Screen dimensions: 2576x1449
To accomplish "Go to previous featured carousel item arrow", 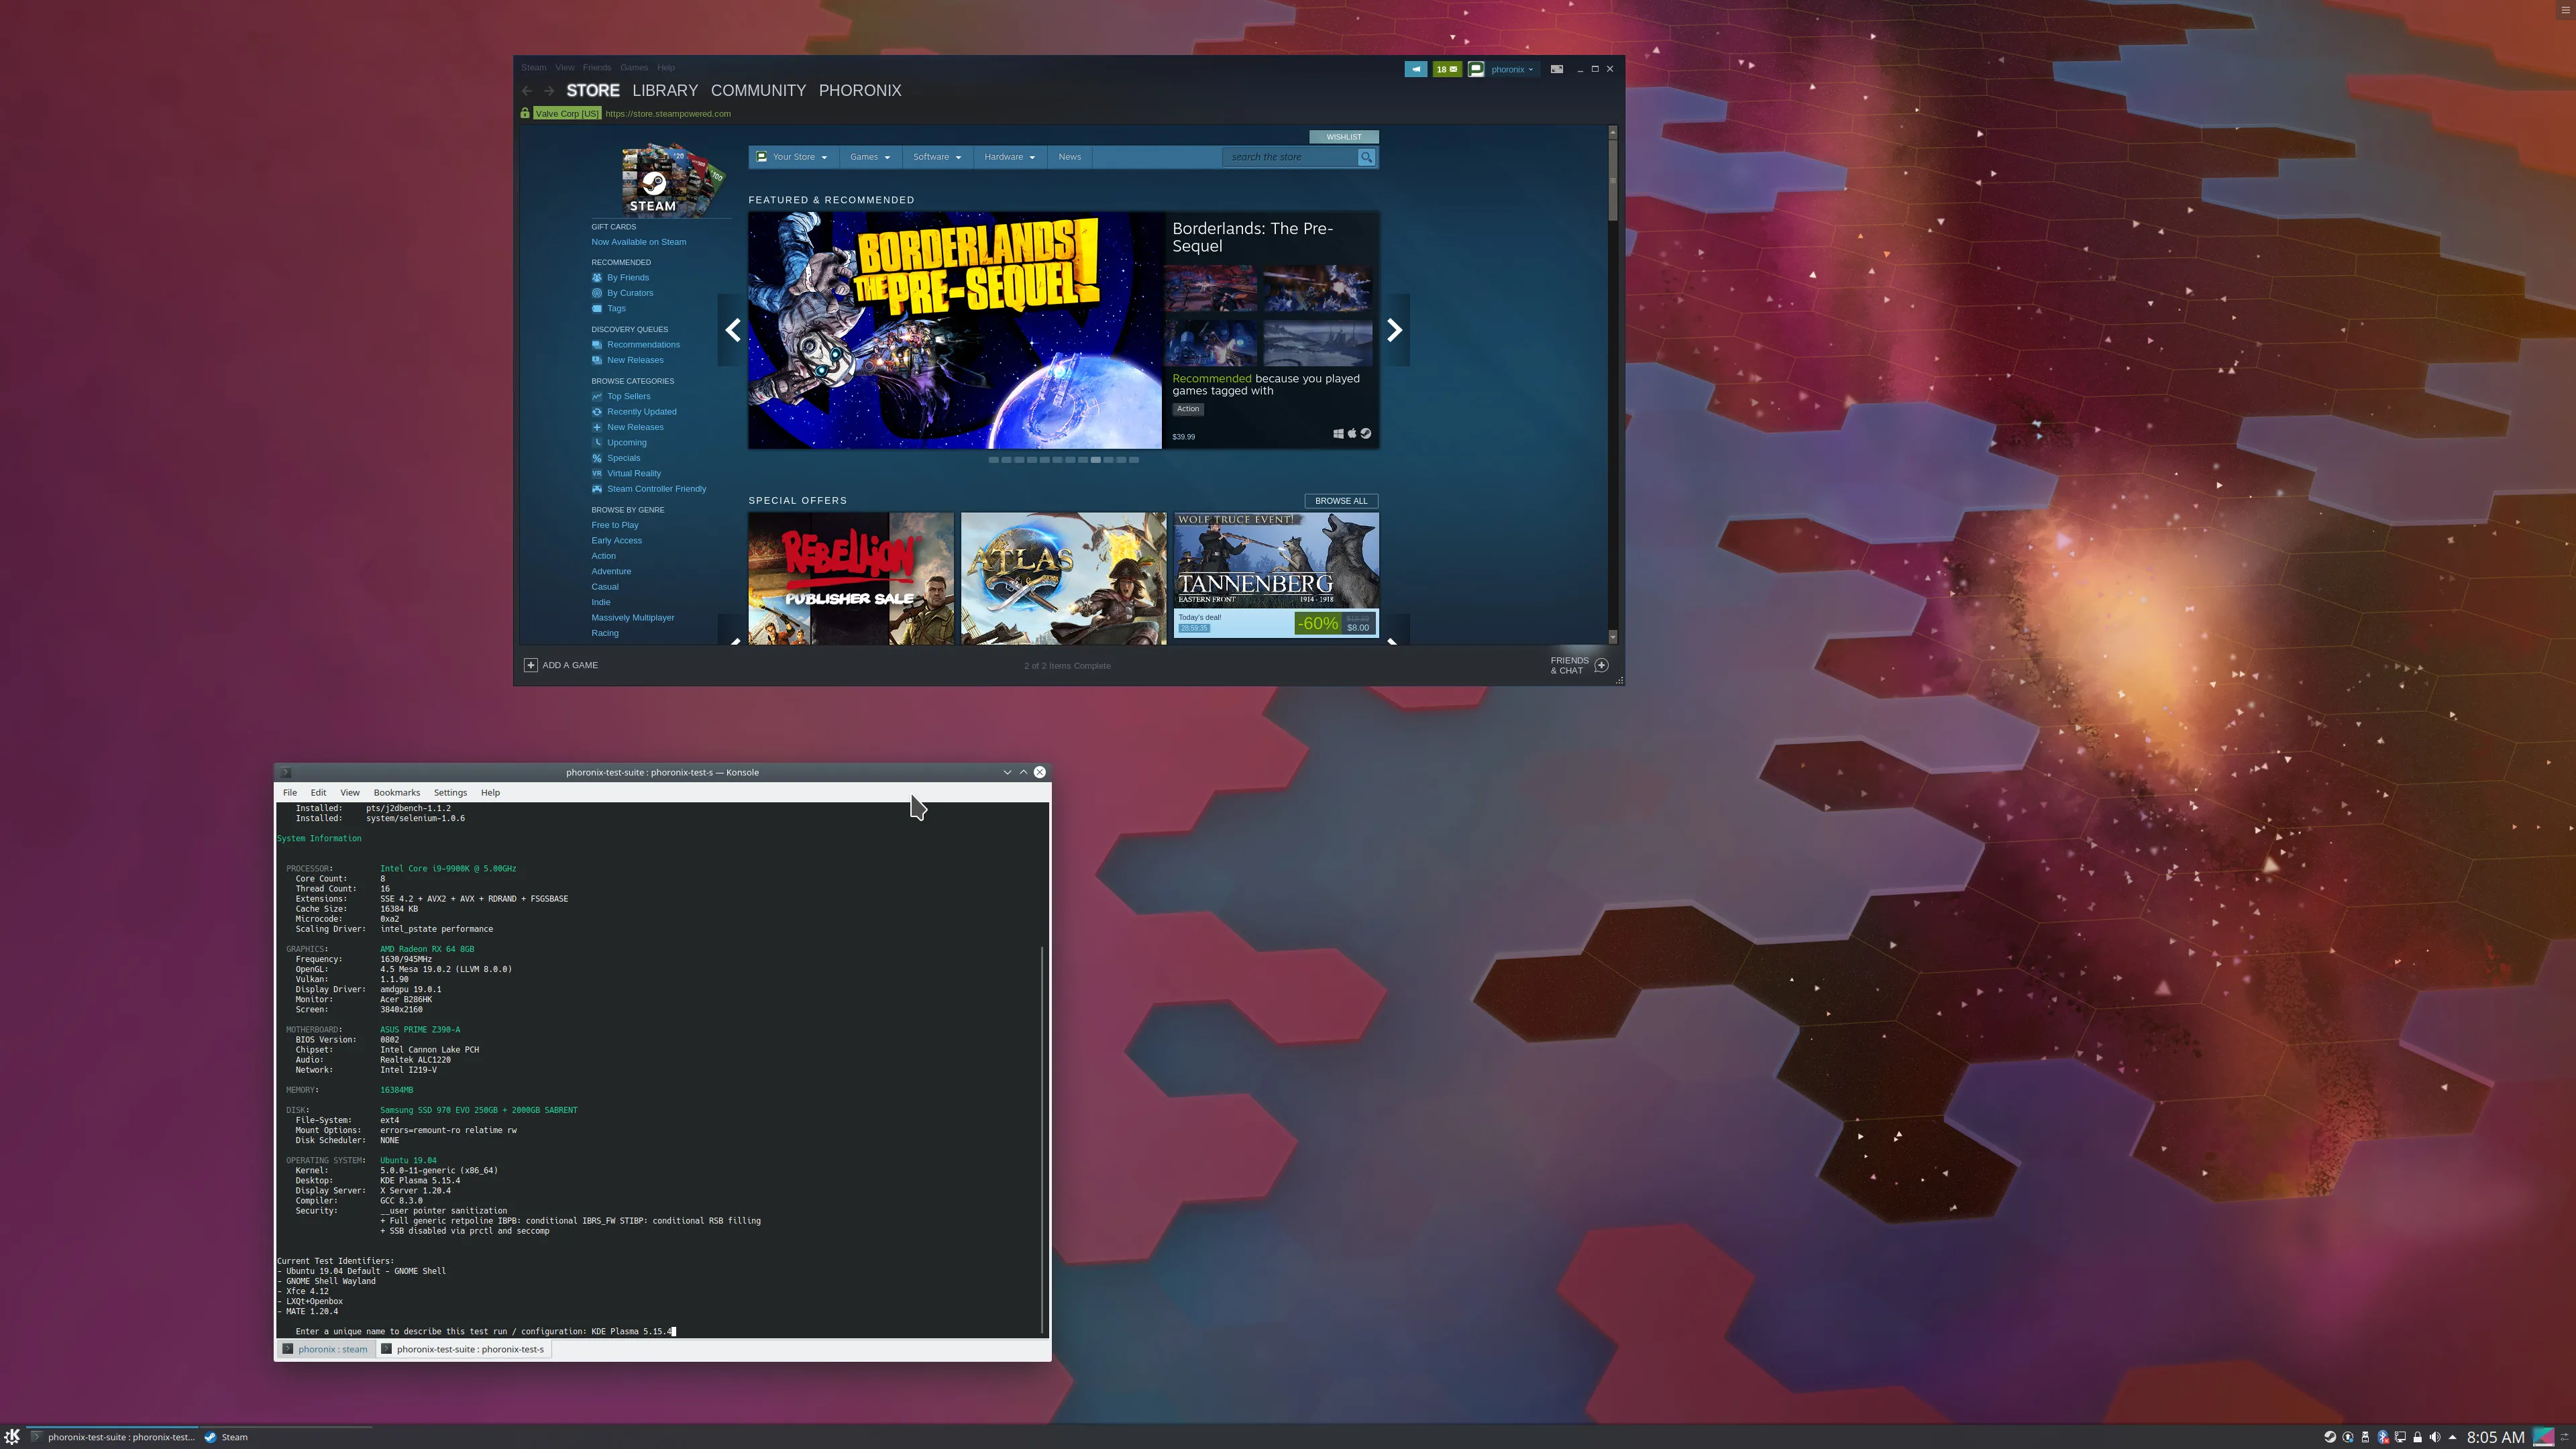I will point(733,330).
